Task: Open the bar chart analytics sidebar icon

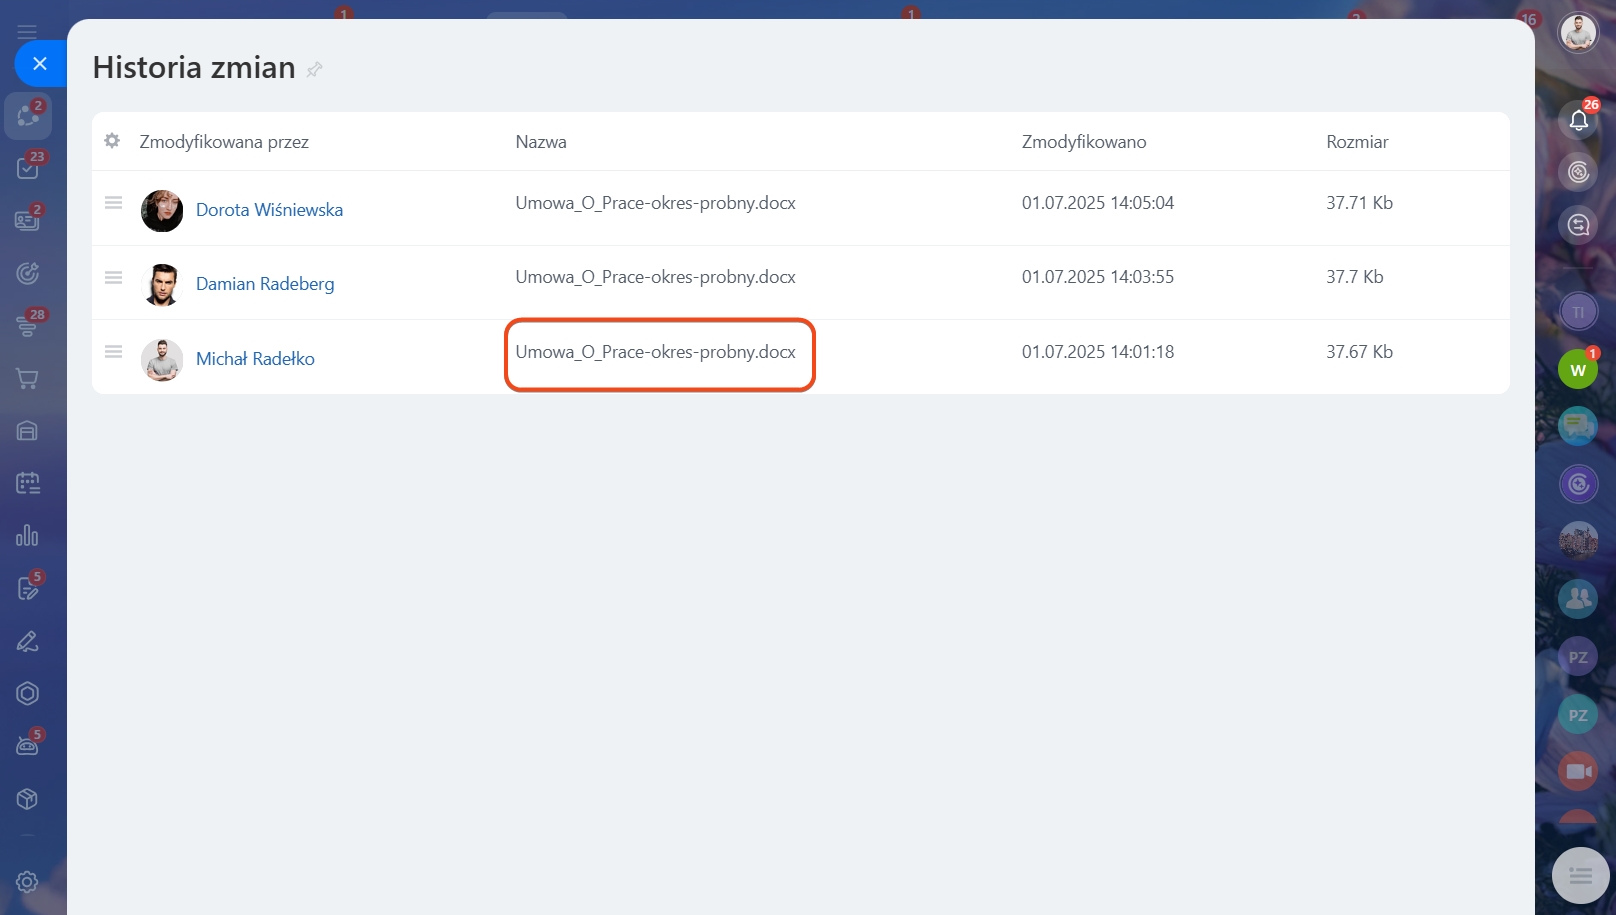Action: tap(28, 536)
